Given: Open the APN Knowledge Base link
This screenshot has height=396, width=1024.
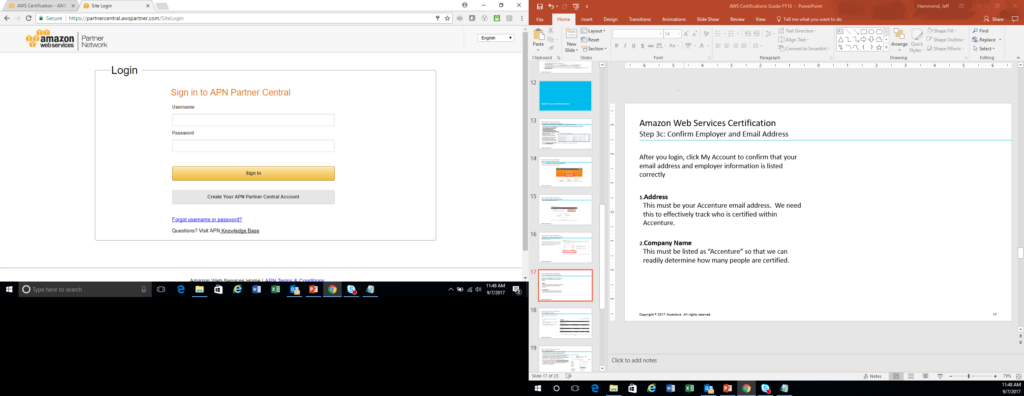Looking at the screenshot, I should click(x=240, y=231).
